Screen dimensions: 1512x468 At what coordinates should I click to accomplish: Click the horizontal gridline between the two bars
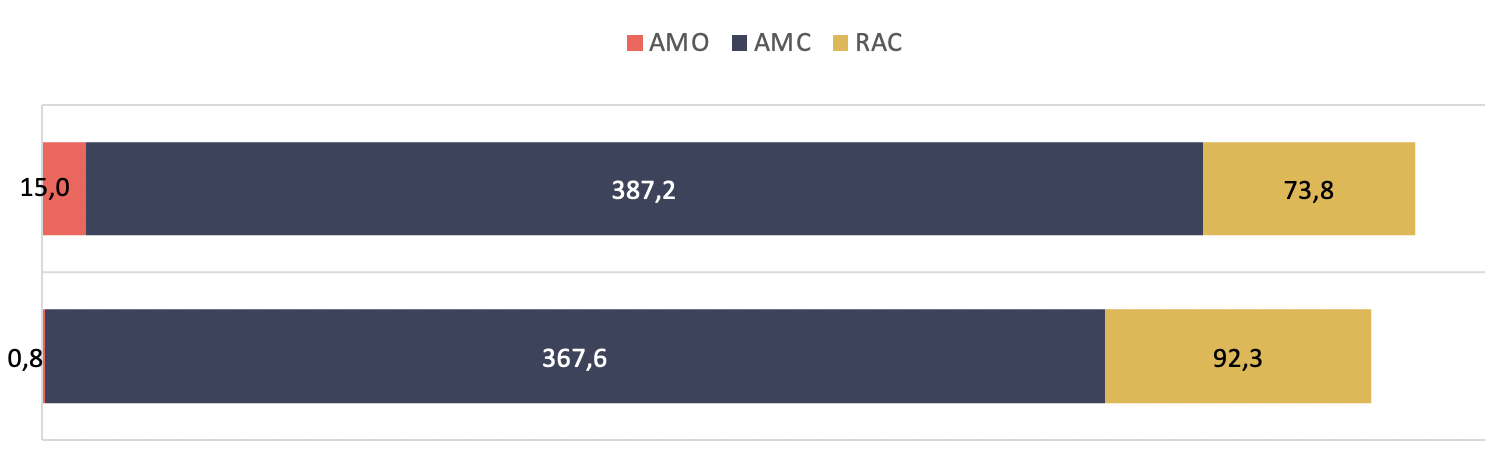pyautogui.click(x=760, y=272)
